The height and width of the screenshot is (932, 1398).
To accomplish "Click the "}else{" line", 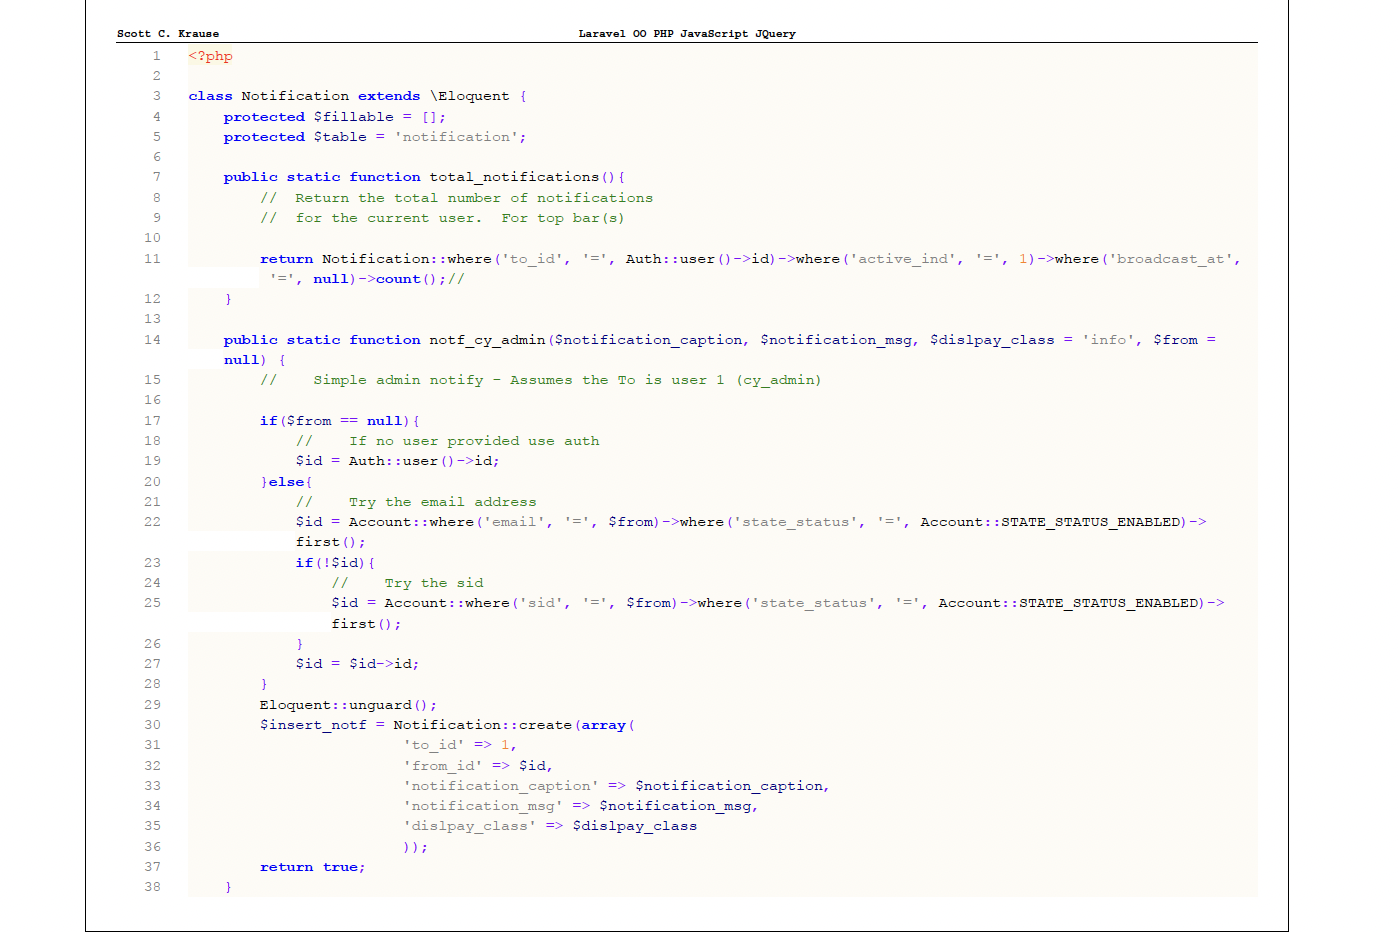I will coord(286,482).
